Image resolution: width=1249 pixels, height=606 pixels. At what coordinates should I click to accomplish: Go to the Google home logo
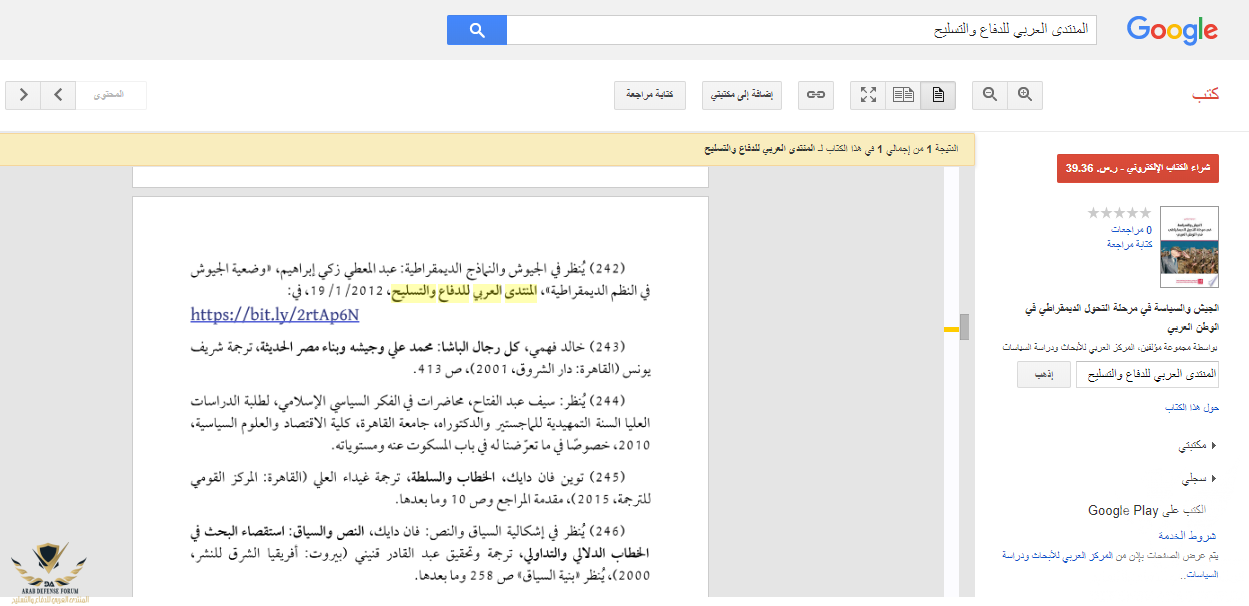tap(1171, 30)
